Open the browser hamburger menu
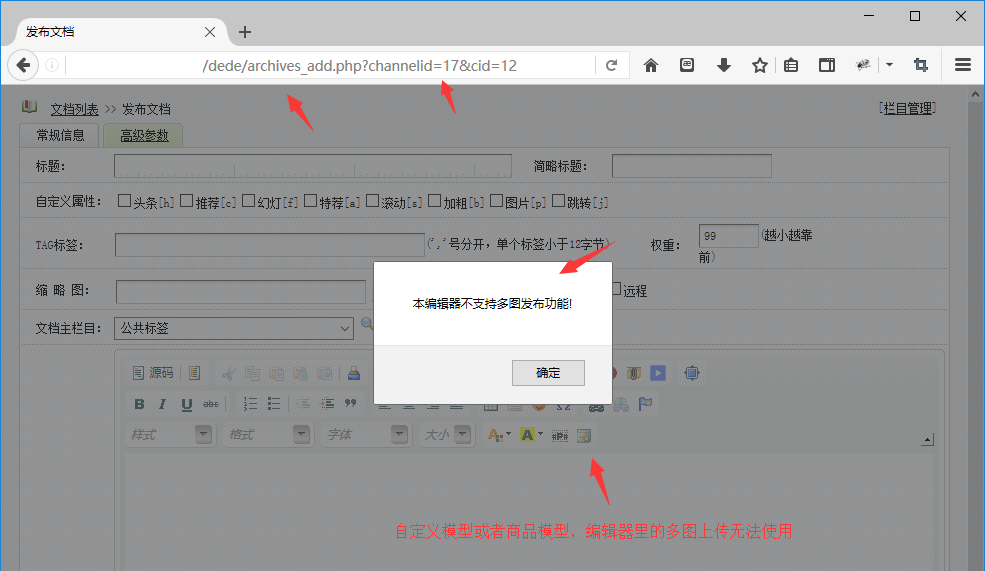 click(x=963, y=66)
